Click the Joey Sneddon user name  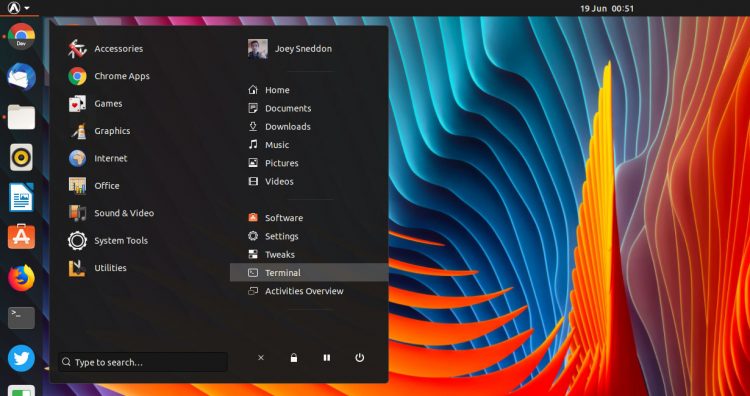coord(303,49)
